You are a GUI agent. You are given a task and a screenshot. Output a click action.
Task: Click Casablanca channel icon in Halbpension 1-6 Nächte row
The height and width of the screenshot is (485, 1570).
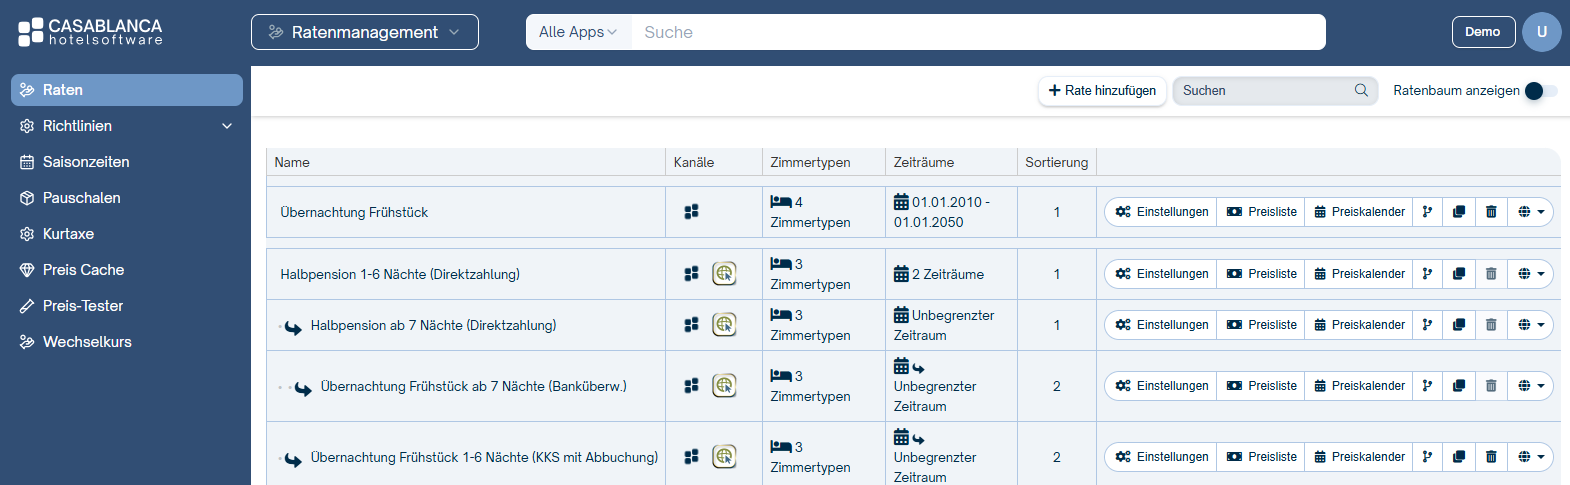(691, 274)
